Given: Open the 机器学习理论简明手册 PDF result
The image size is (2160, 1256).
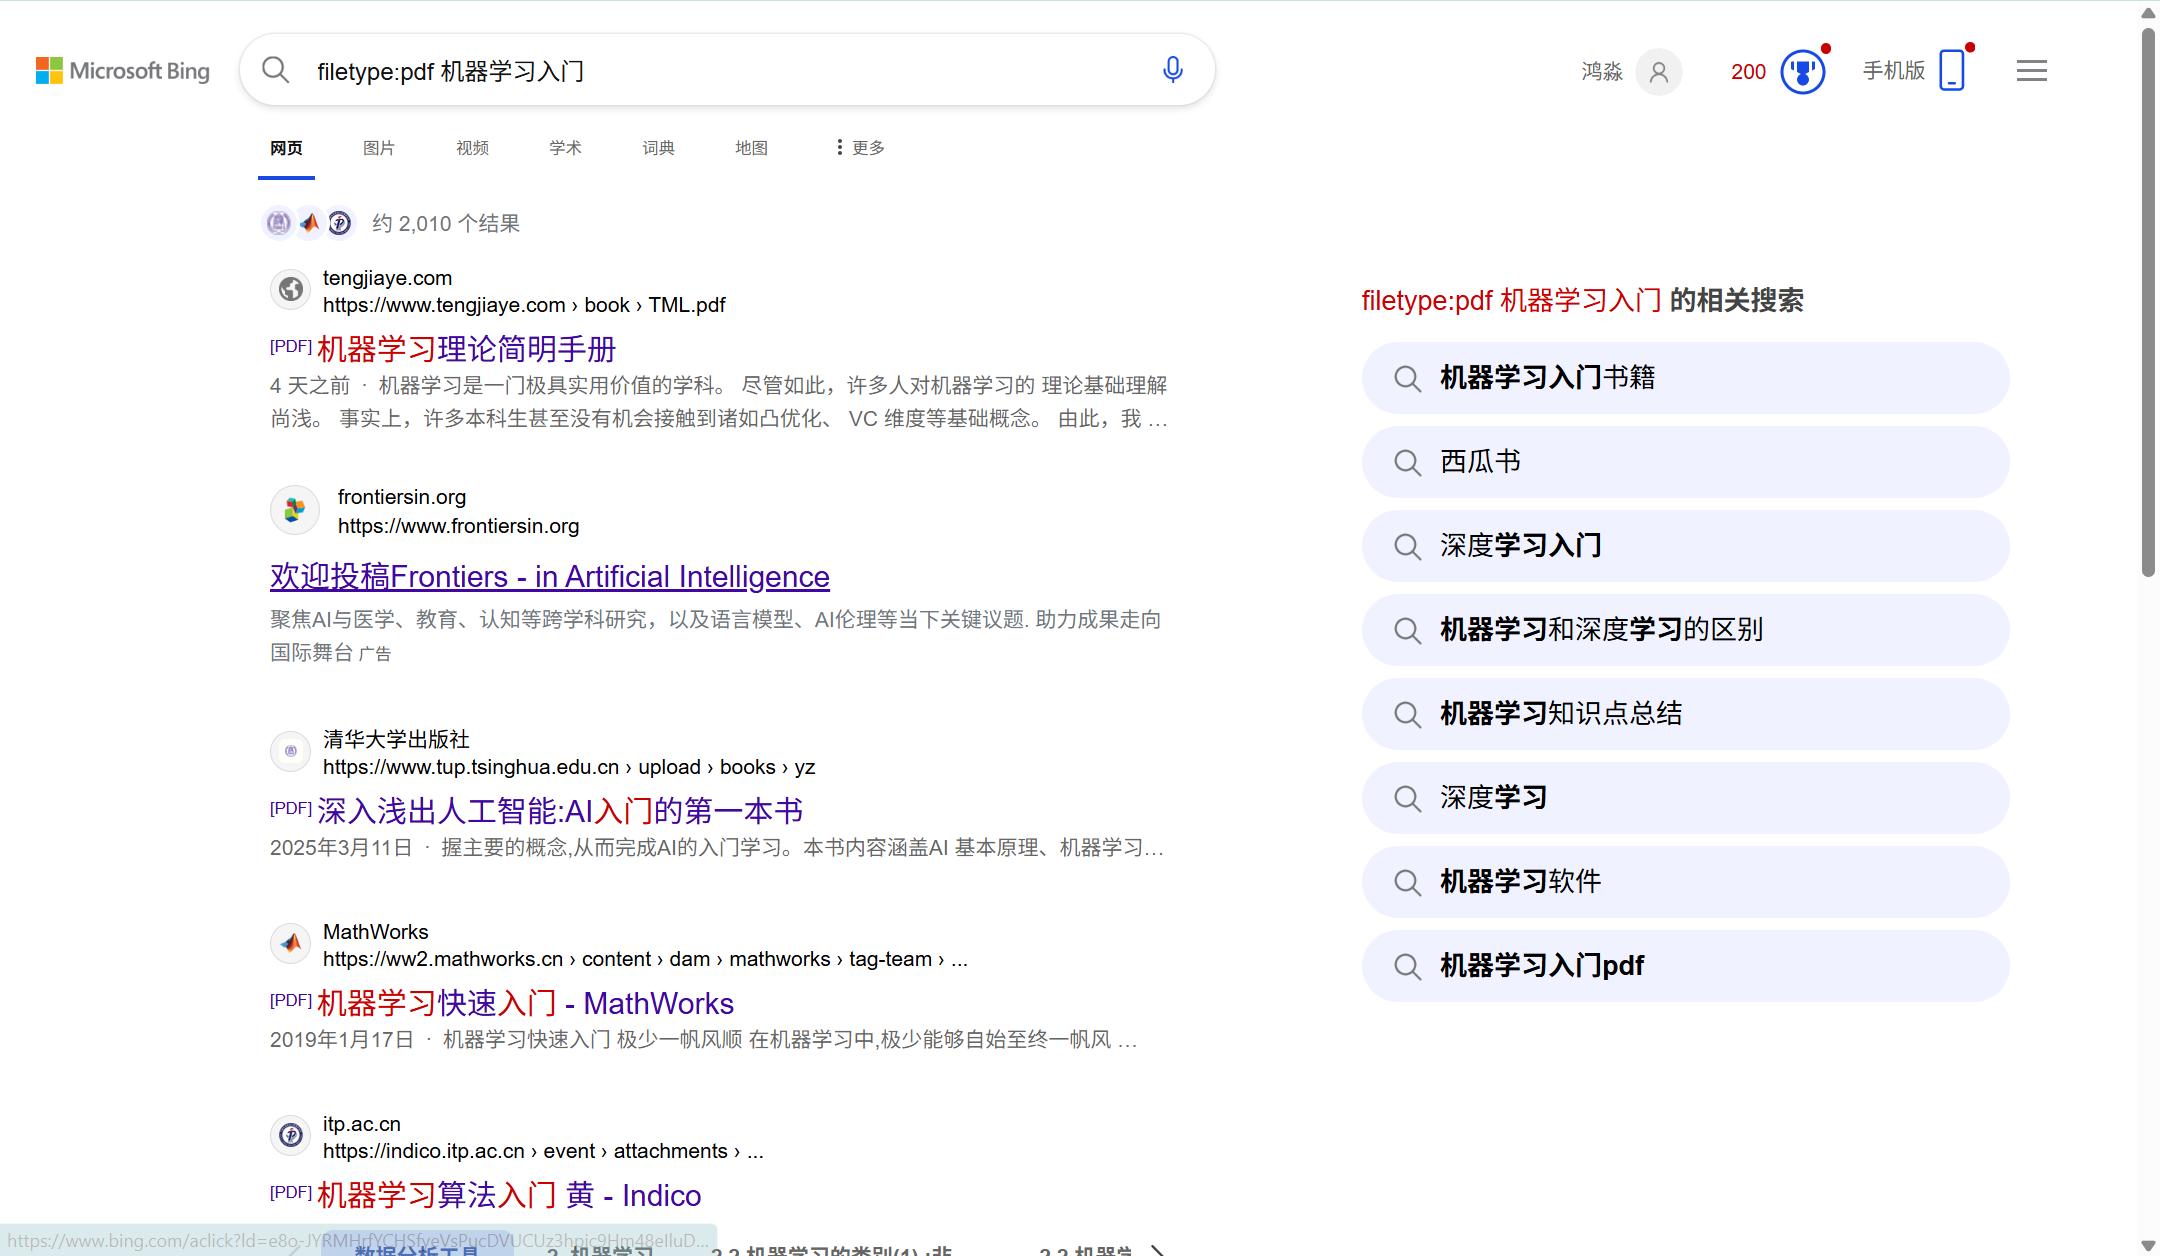Looking at the screenshot, I should [466, 348].
